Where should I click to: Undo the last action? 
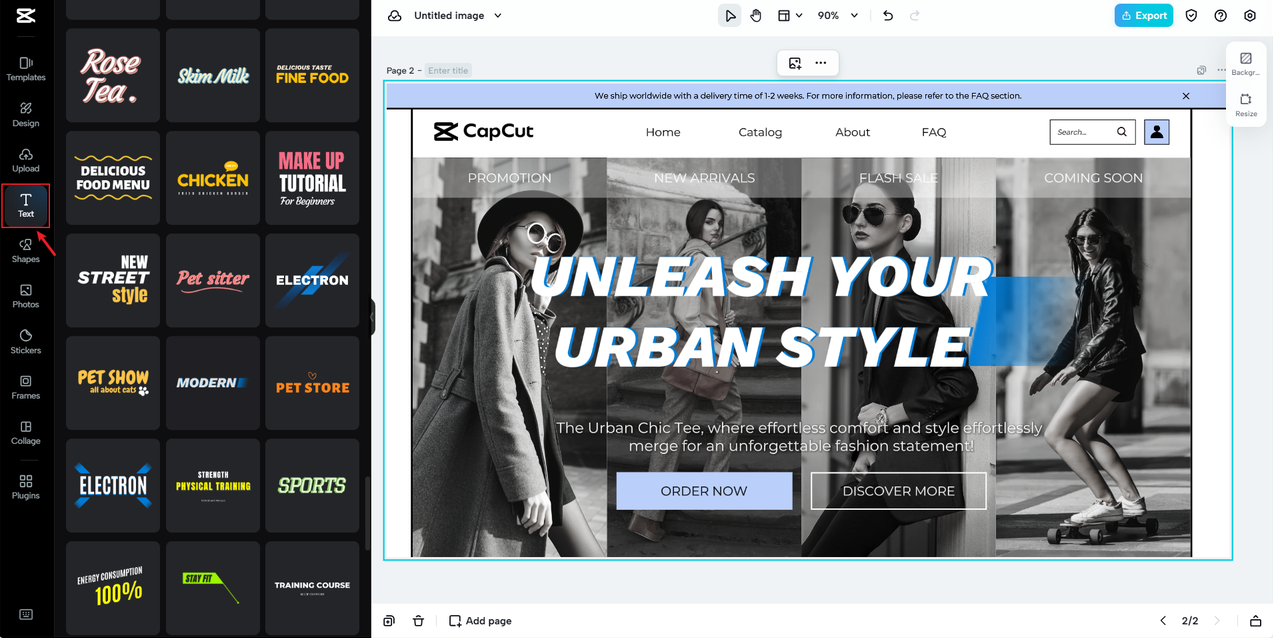point(888,16)
